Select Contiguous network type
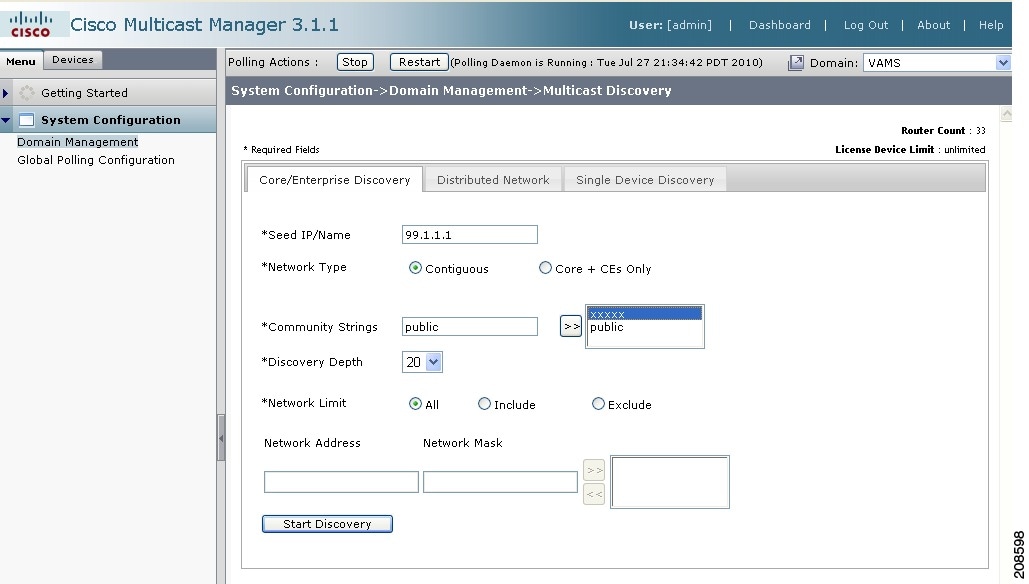This screenshot has height=584, width=1029. tap(415, 268)
